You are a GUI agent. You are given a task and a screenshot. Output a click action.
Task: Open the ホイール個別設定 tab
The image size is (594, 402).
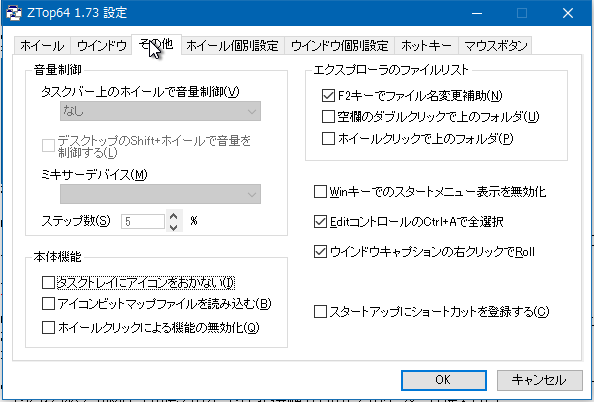coord(233,46)
